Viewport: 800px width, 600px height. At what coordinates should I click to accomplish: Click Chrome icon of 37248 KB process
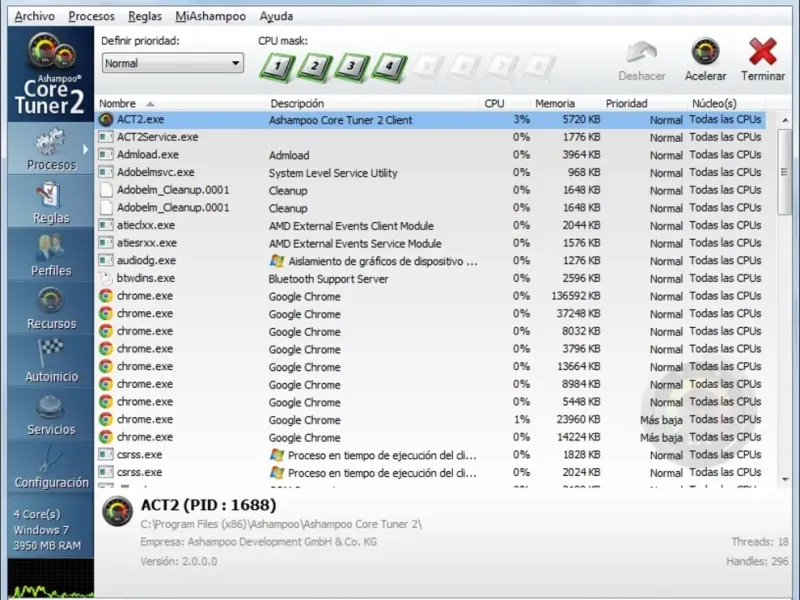coord(106,313)
